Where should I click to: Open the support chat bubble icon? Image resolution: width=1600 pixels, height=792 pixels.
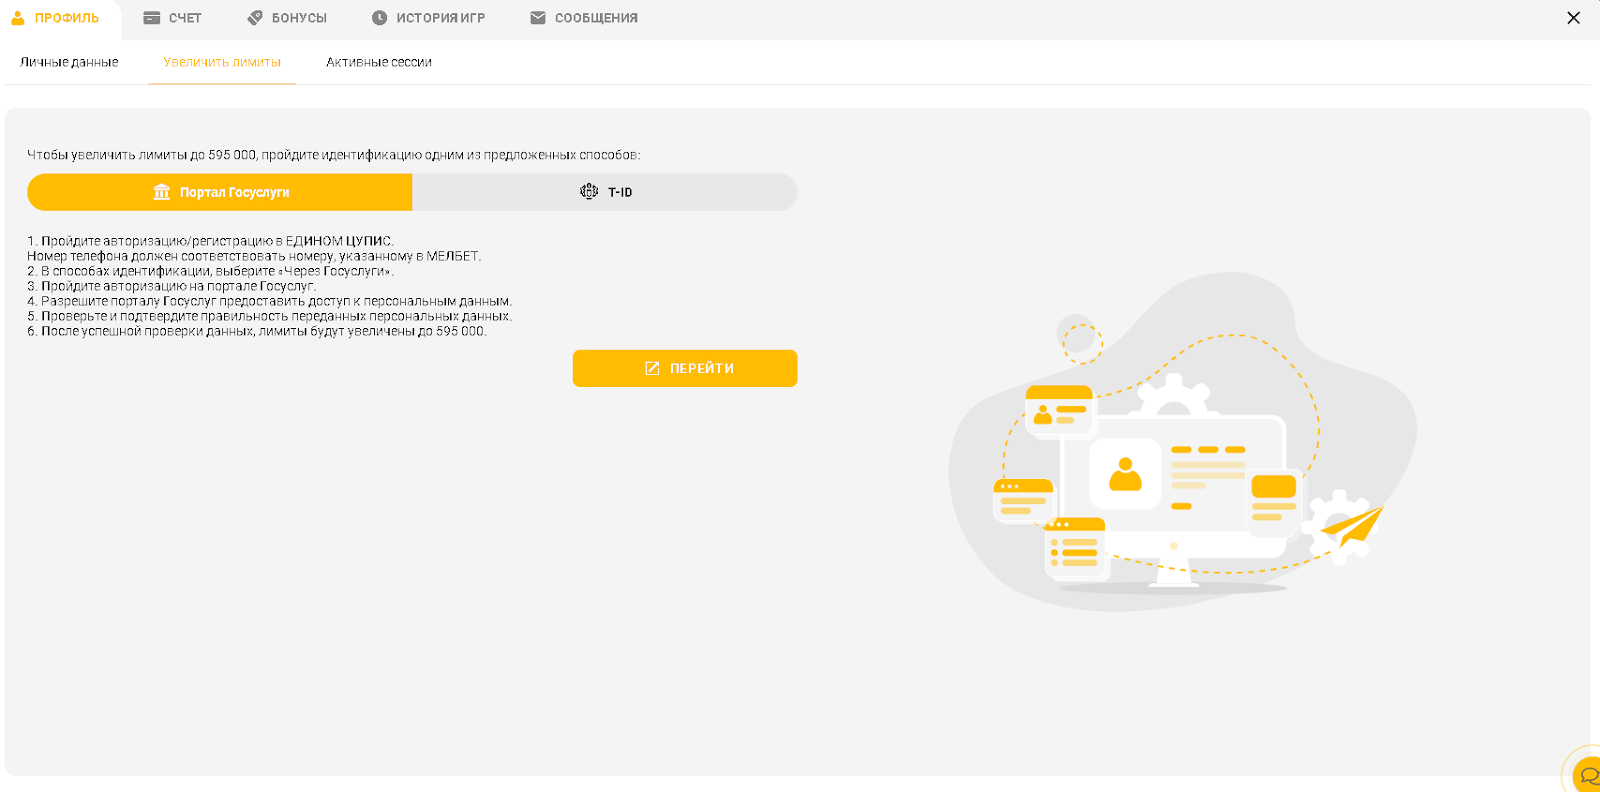1587,776
